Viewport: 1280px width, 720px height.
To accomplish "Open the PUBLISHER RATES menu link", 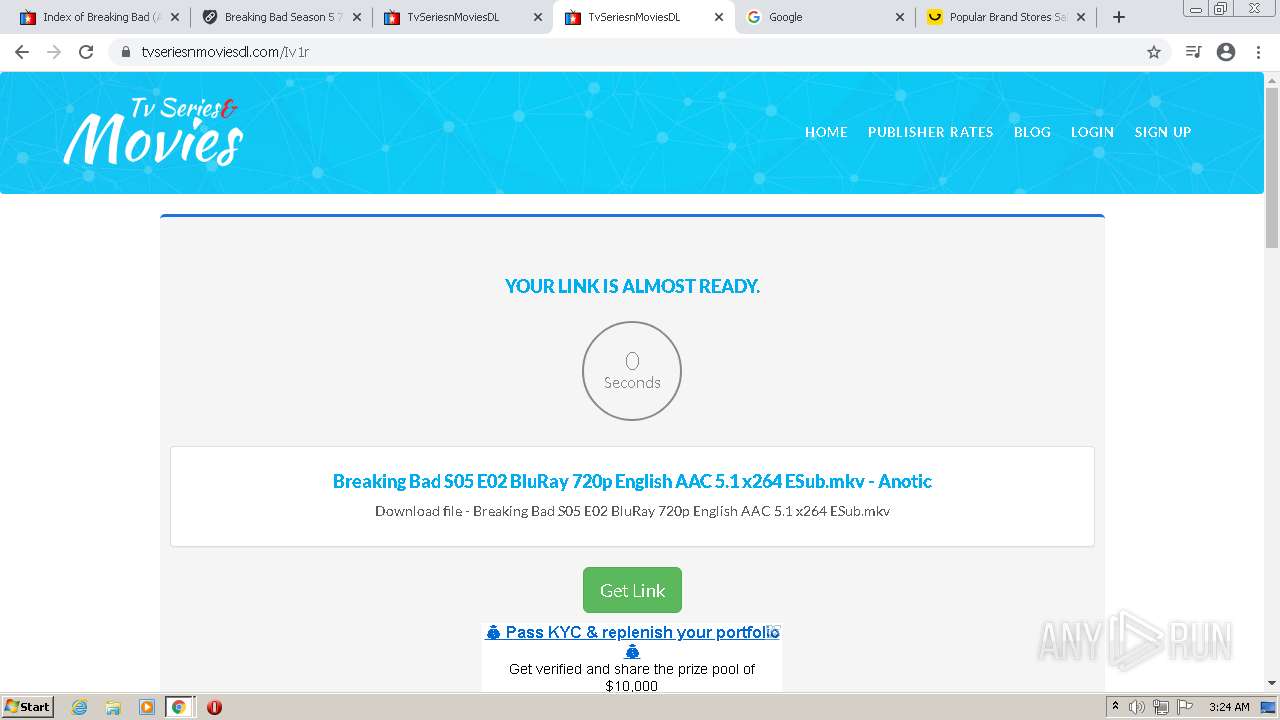I will click(930, 132).
